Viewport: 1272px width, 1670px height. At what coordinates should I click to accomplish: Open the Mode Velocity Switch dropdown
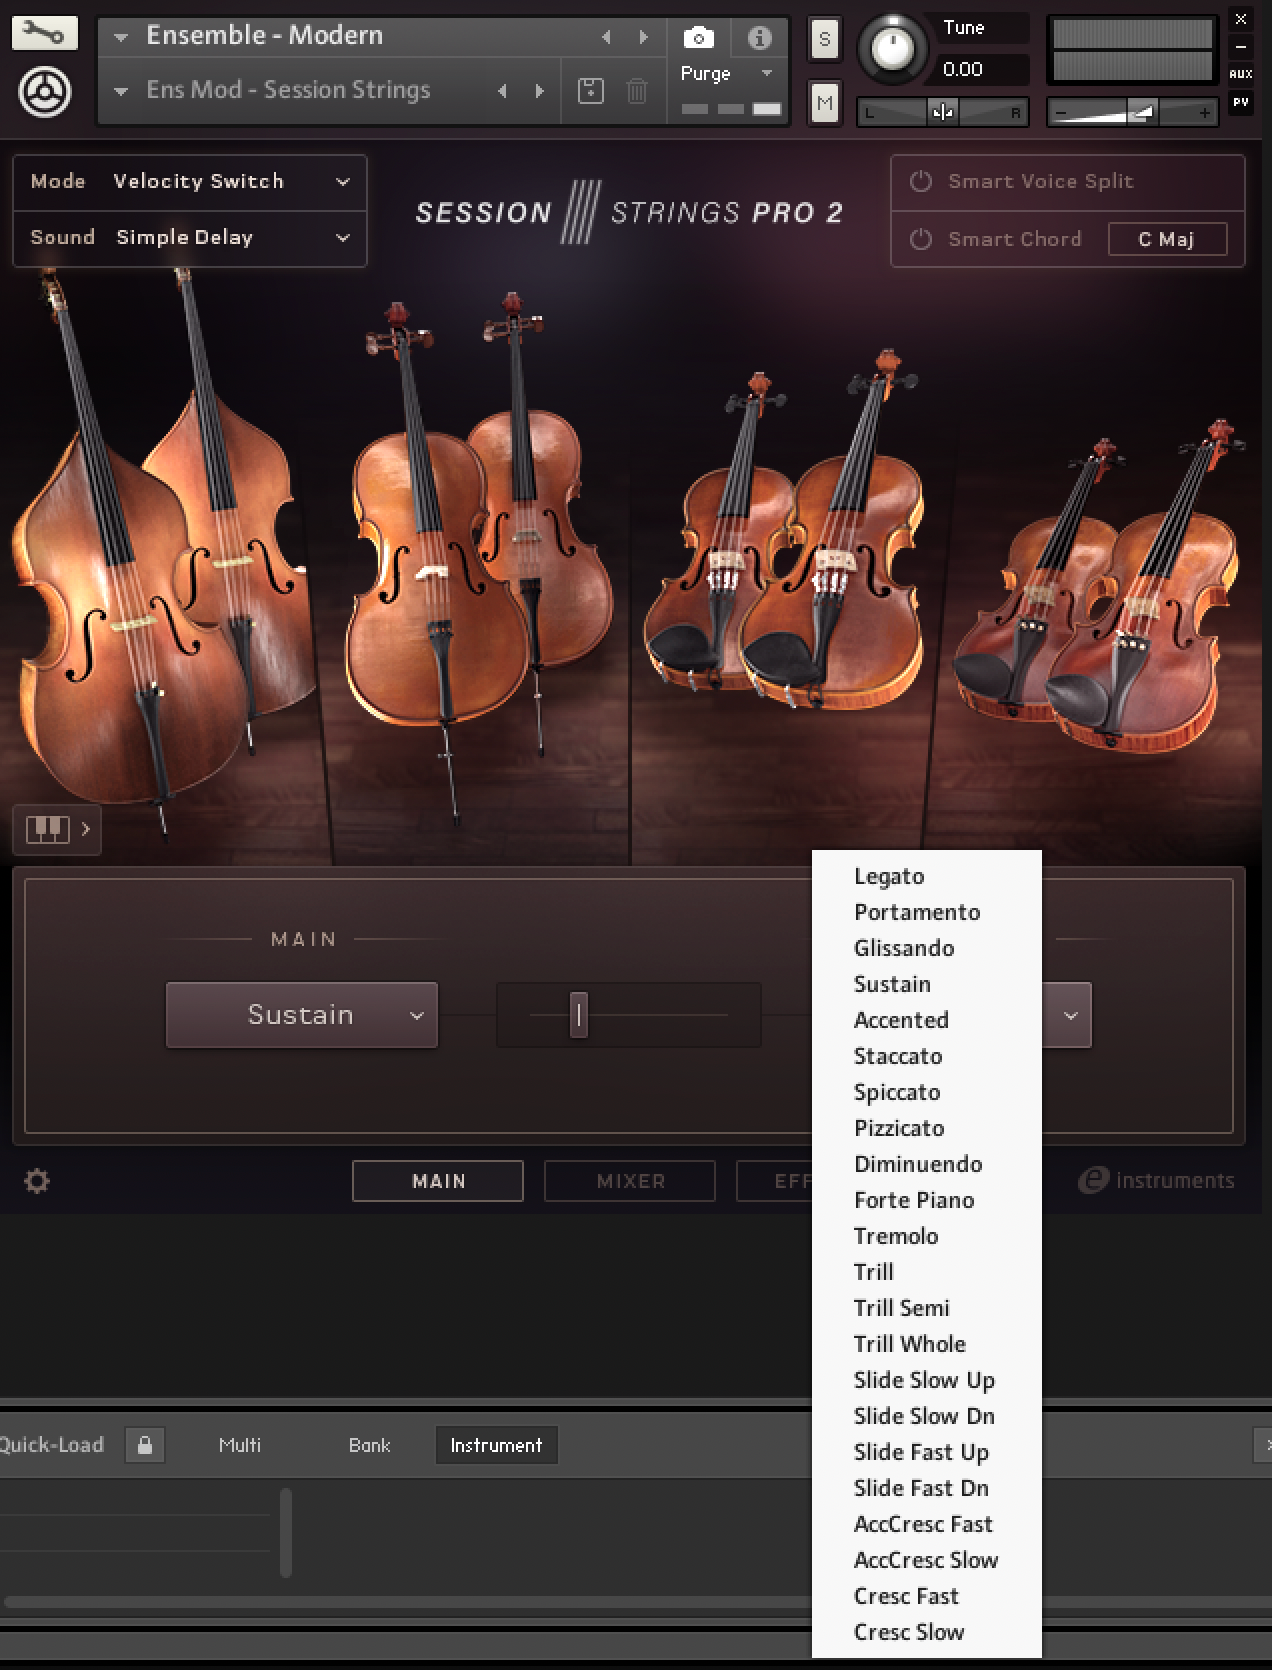tap(190, 182)
